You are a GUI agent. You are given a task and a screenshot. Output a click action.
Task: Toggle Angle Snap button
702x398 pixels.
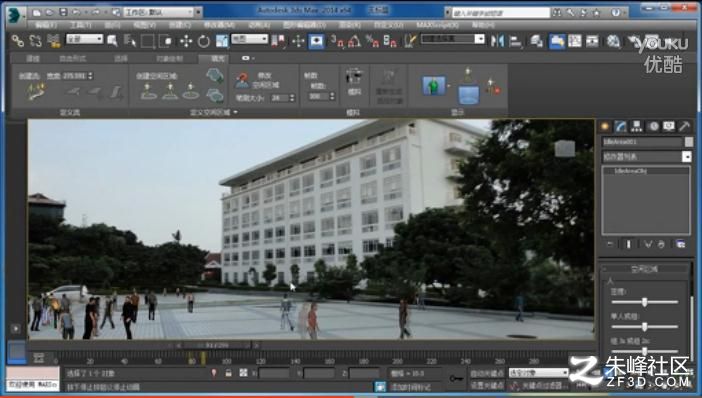click(354, 41)
